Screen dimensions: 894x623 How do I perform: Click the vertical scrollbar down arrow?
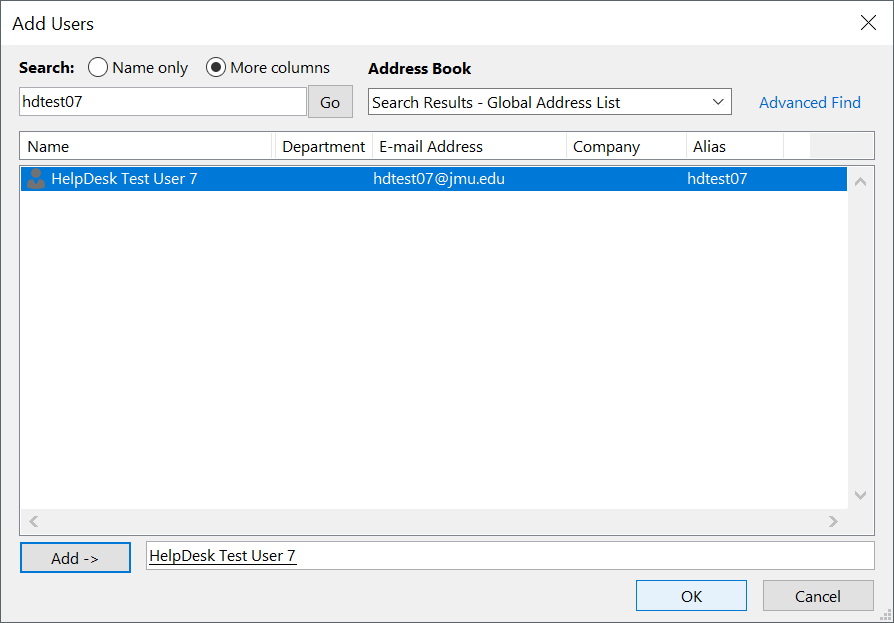click(x=860, y=495)
